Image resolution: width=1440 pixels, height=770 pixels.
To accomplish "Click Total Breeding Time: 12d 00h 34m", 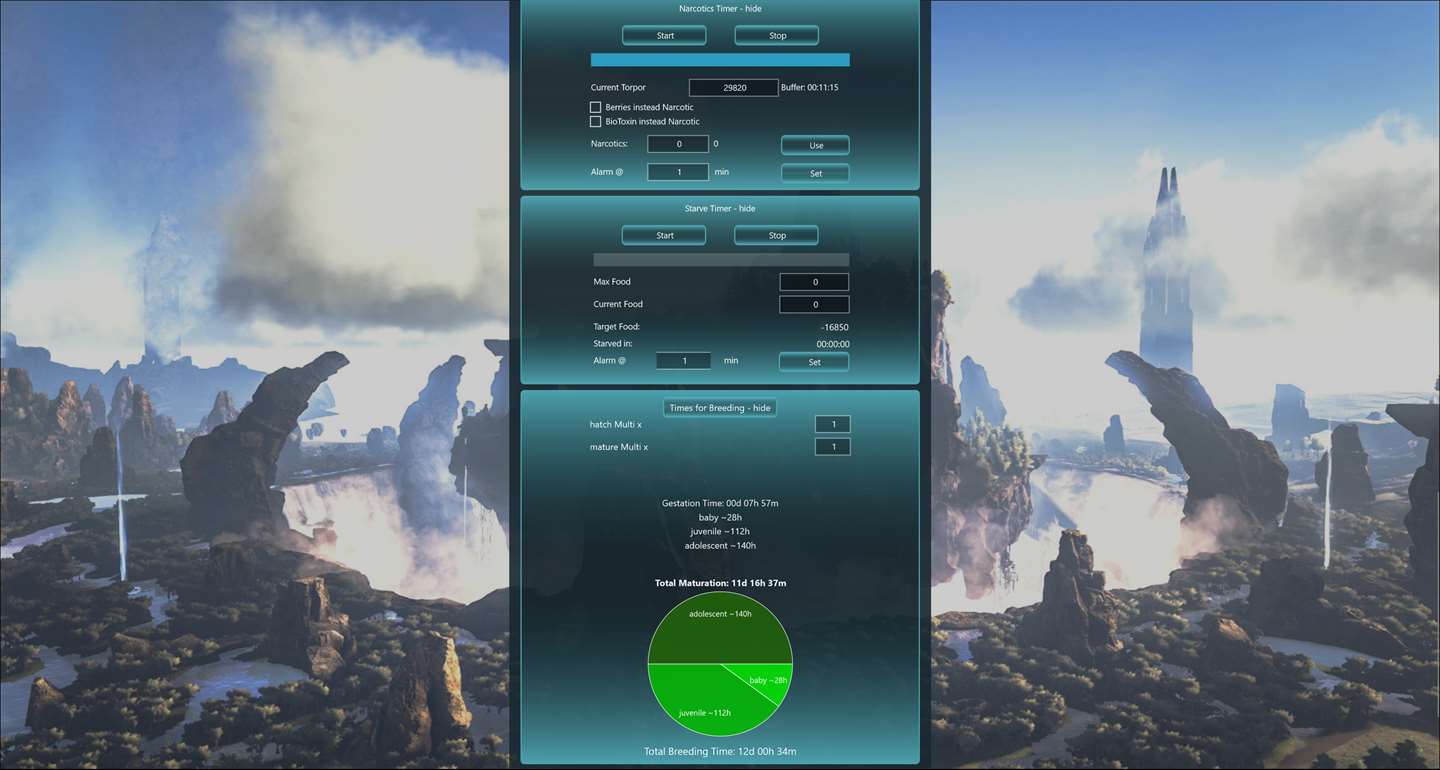I will 720,751.
